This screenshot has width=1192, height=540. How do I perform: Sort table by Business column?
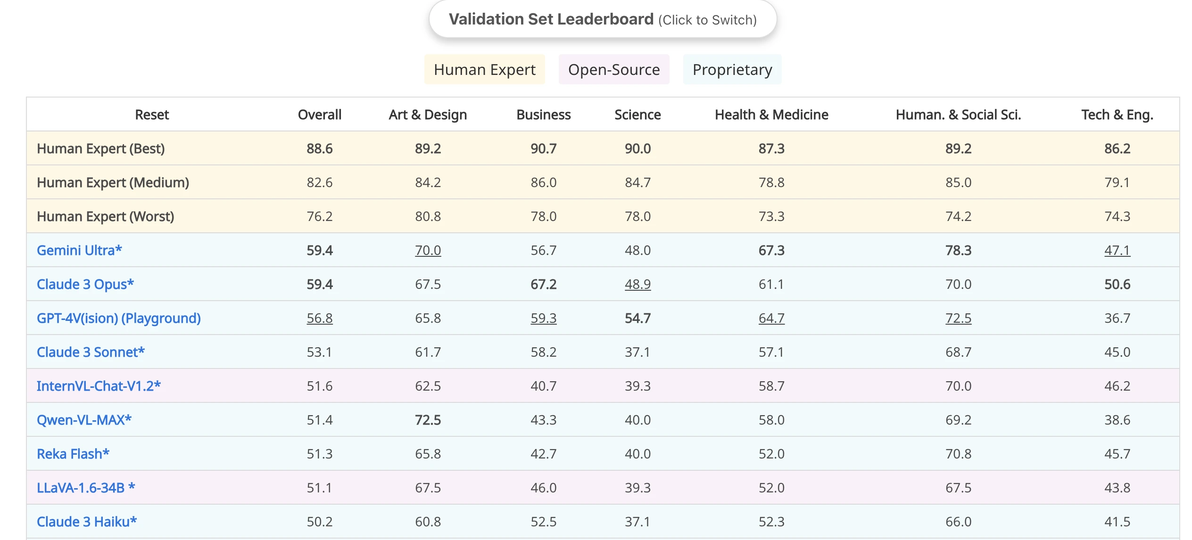pos(544,115)
